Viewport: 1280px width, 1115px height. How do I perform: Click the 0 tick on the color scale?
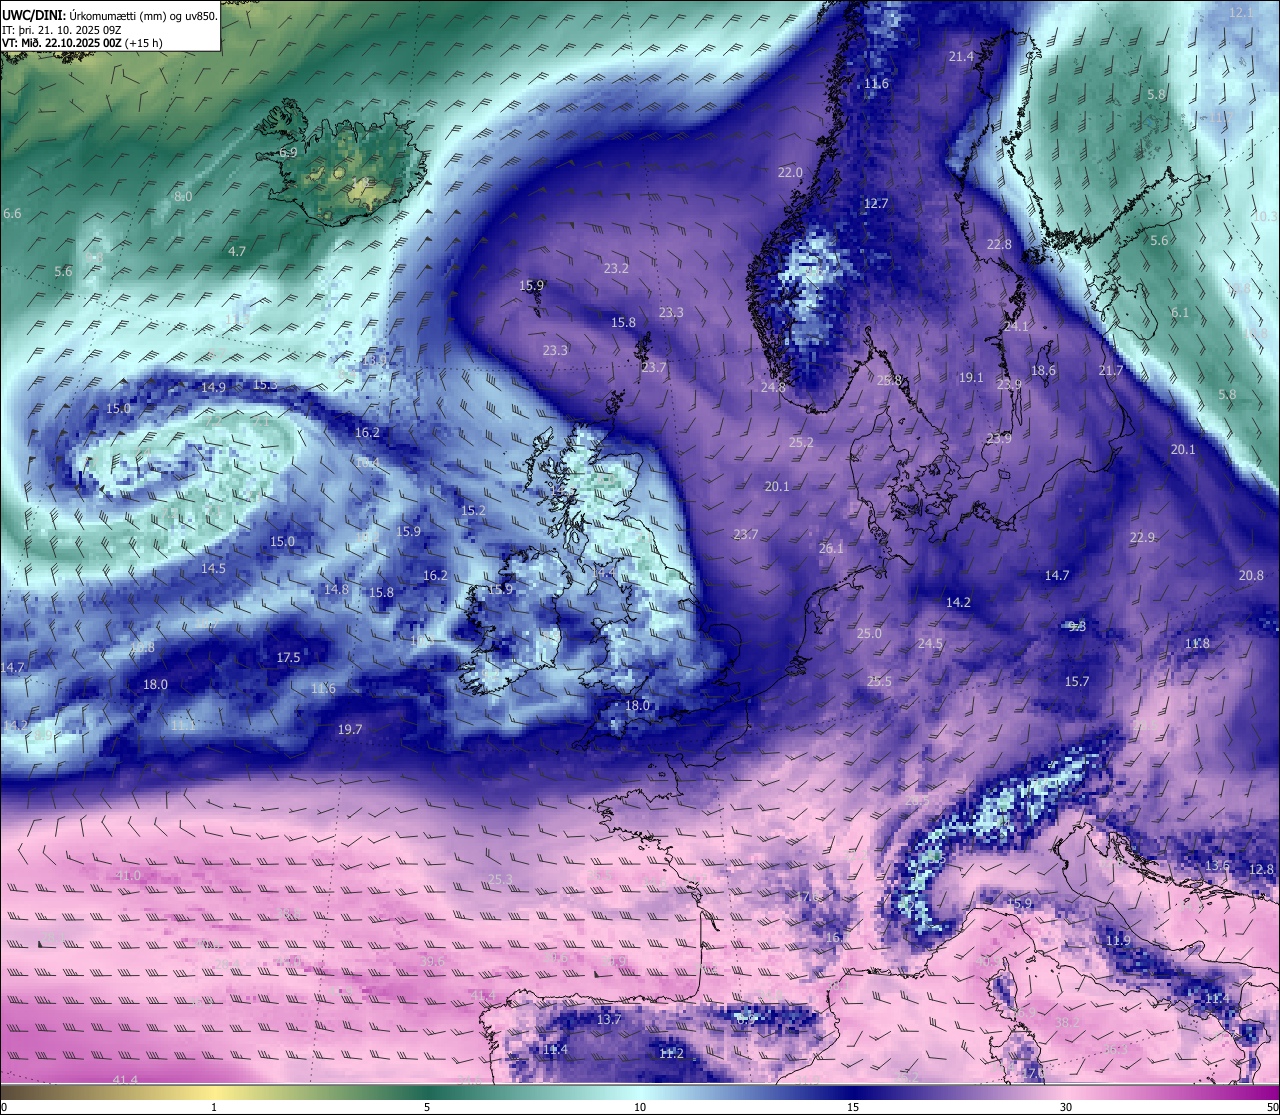tap(4, 1107)
